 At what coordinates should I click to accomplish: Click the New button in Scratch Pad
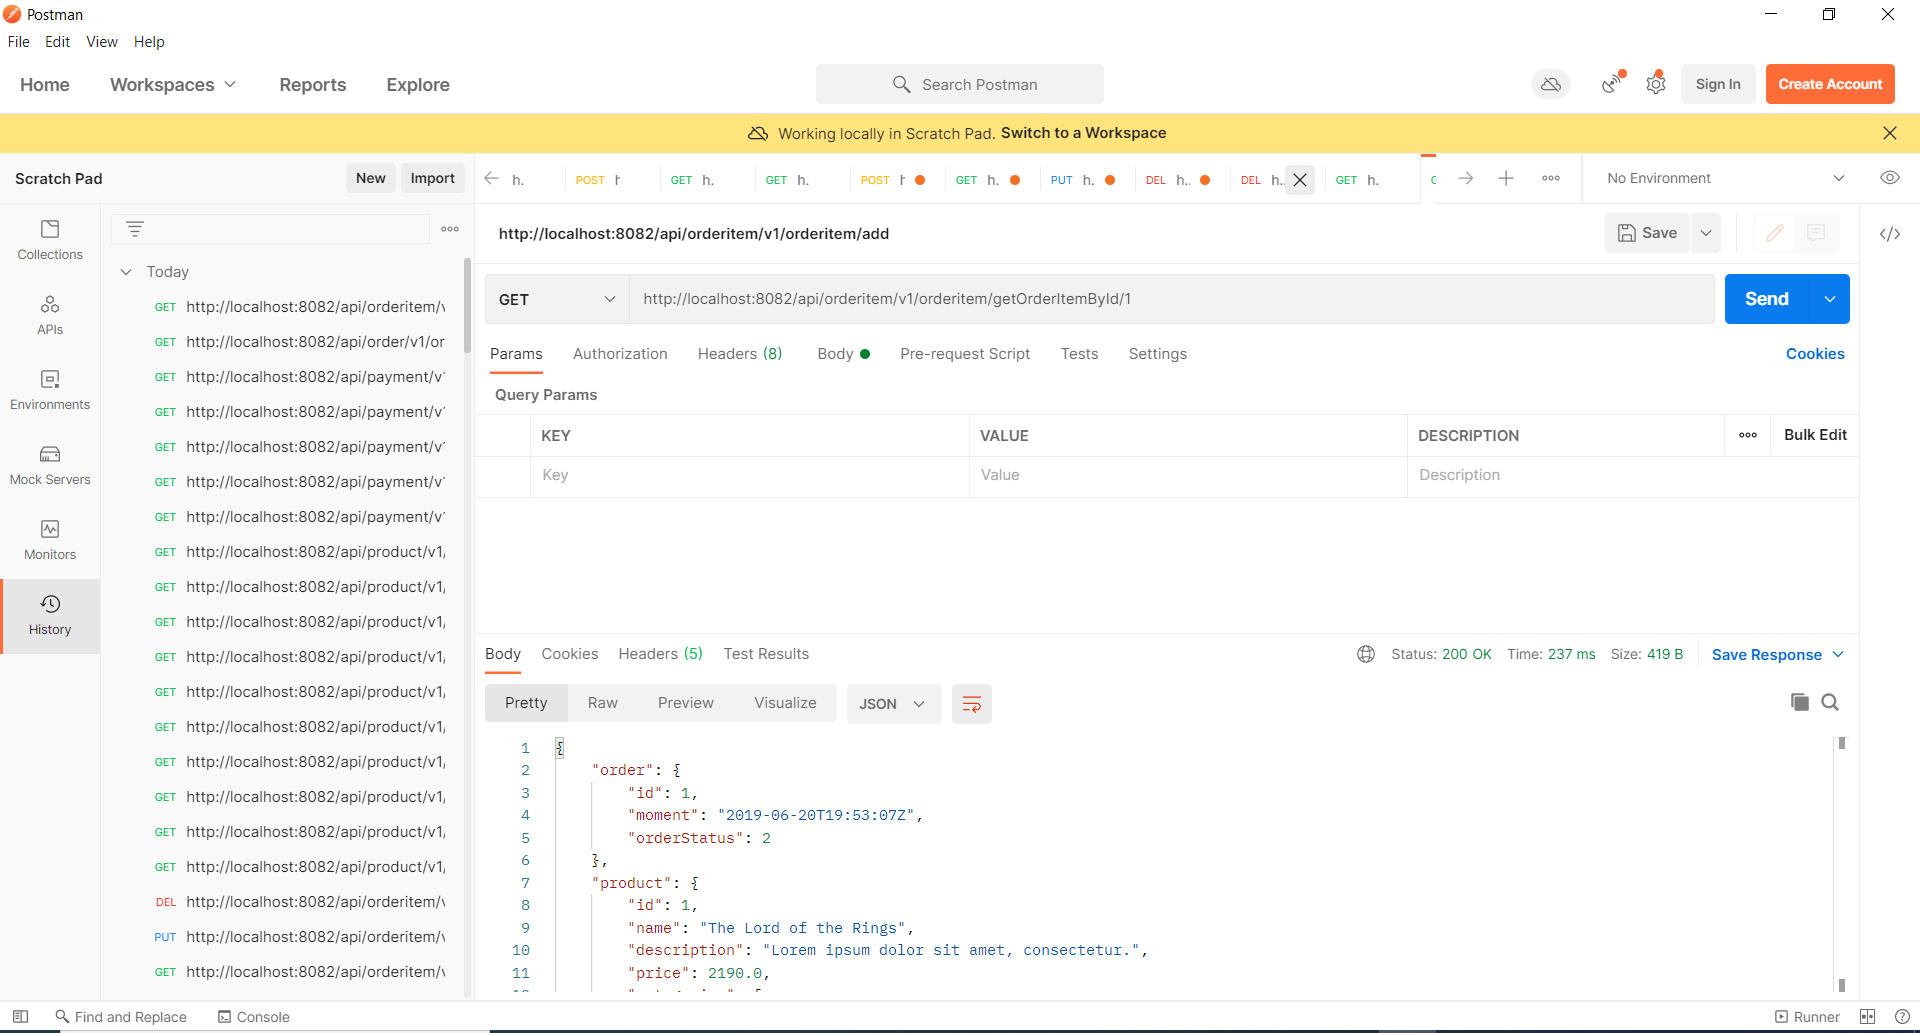[370, 178]
